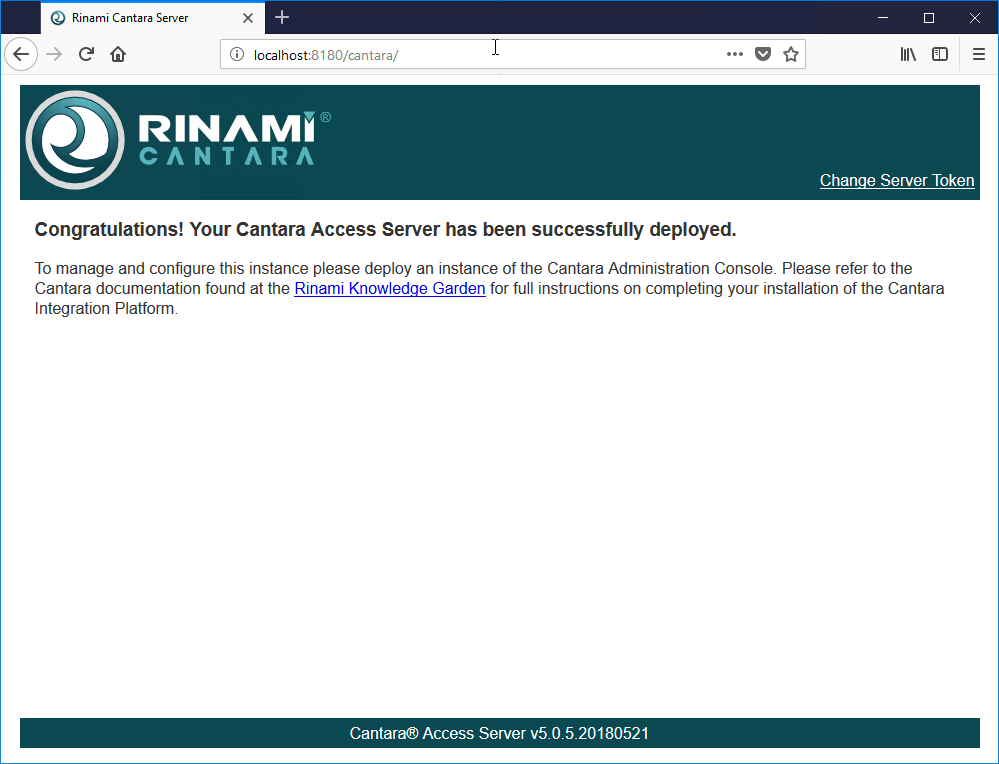Maximize the browser window
This screenshot has width=999, height=764.
pos(928,17)
